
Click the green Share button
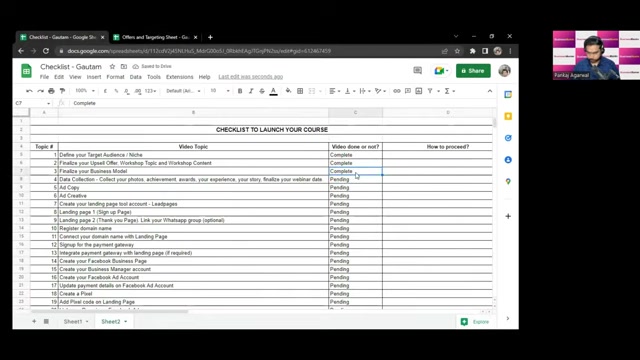click(473, 71)
